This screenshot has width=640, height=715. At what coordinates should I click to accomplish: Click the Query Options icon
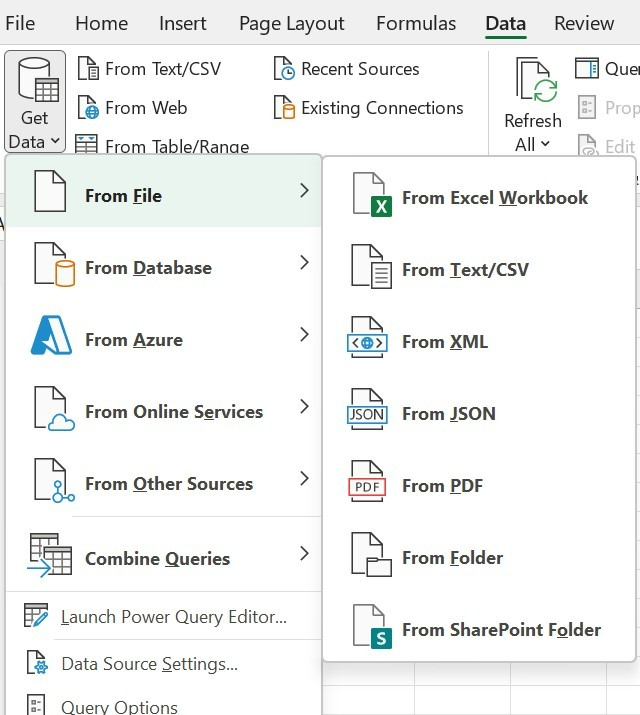[x=36, y=705]
